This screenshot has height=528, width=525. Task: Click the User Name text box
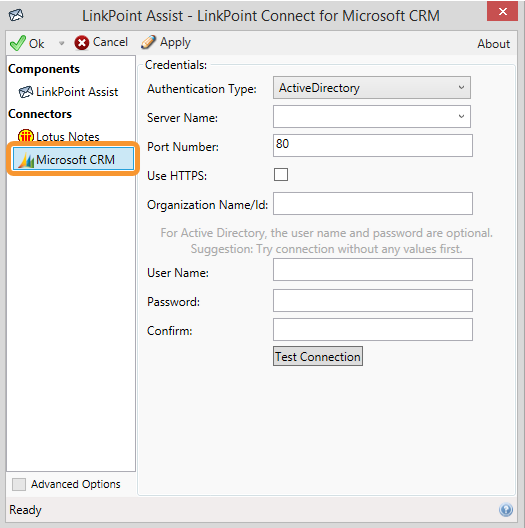pyautogui.click(x=373, y=269)
